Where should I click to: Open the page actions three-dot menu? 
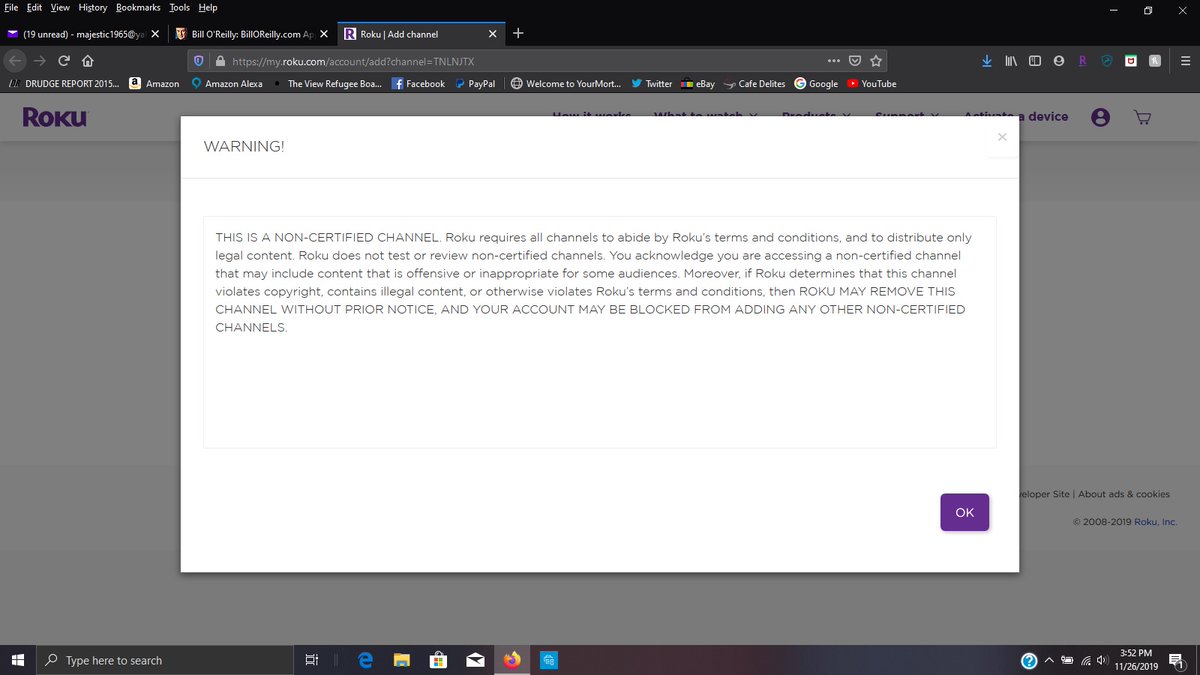[x=834, y=60]
